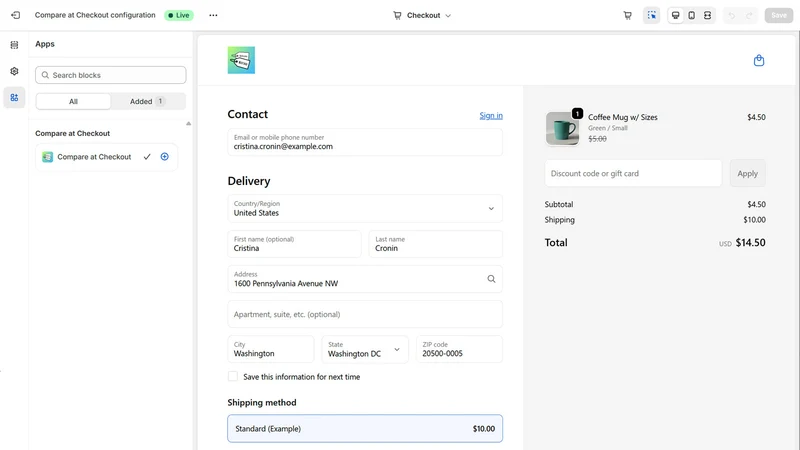The width and height of the screenshot is (800, 450).
Task: Click the First name field
Action: tap(294, 244)
